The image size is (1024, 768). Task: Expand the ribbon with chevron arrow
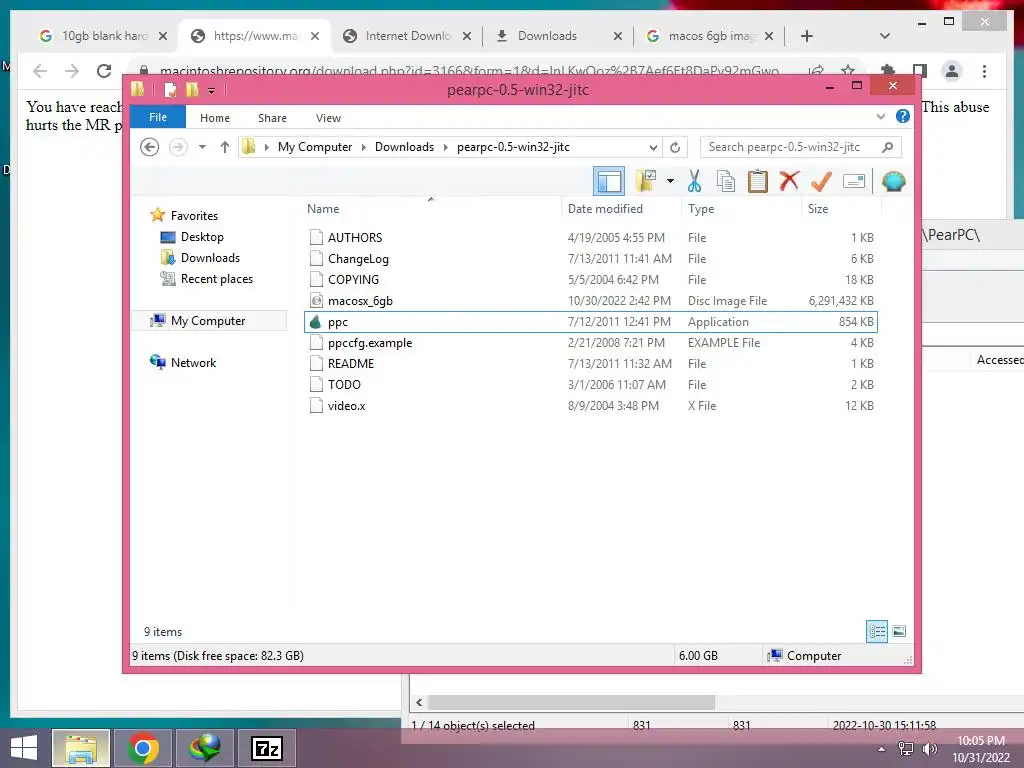point(880,116)
